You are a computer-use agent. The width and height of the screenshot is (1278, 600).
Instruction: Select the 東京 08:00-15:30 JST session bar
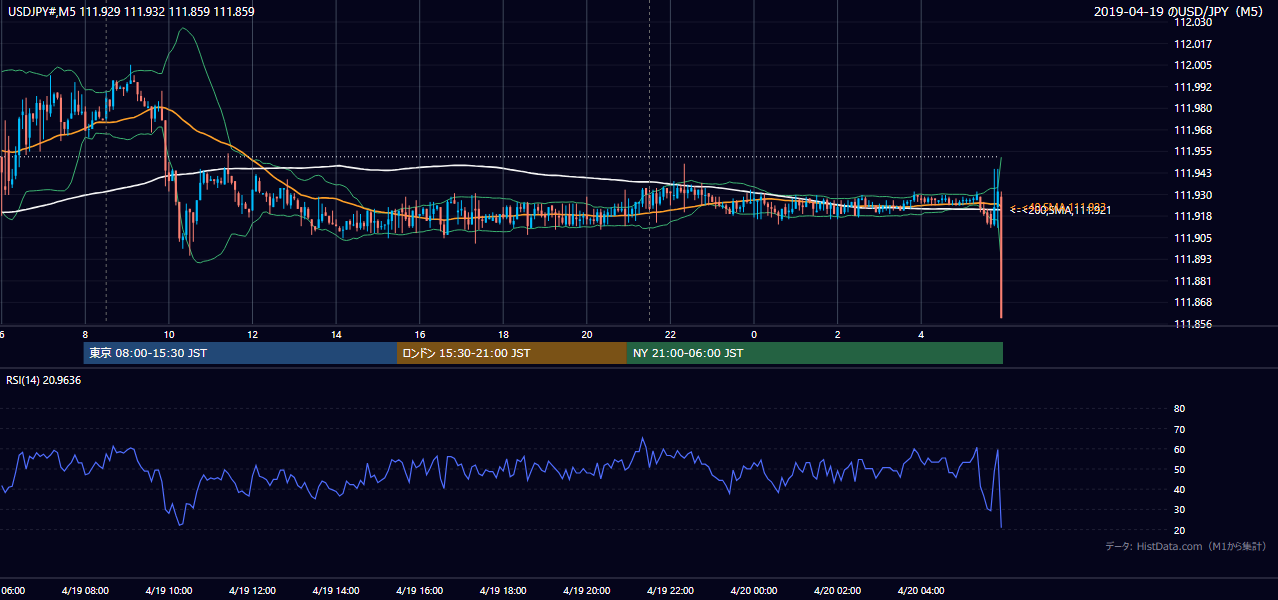(x=240, y=353)
